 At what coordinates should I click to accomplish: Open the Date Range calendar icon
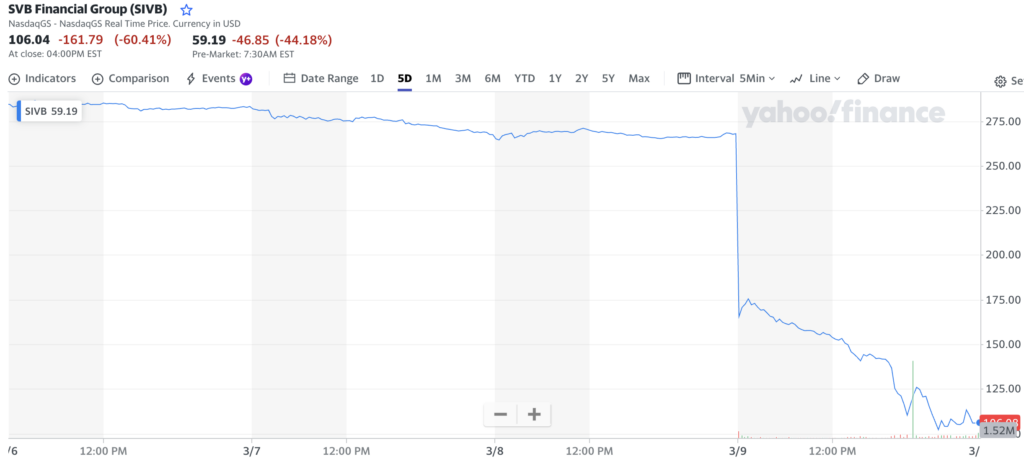click(x=289, y=79)
